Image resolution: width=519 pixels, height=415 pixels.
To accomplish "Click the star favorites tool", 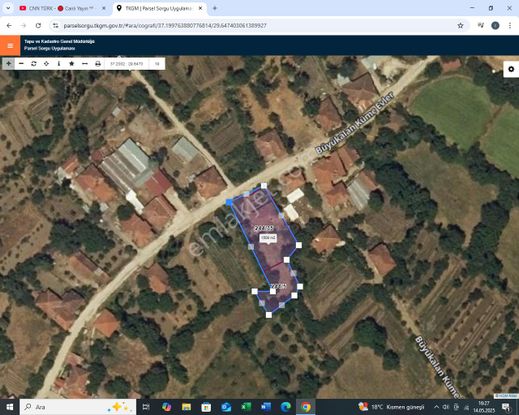I will click(x=72, y=63).
